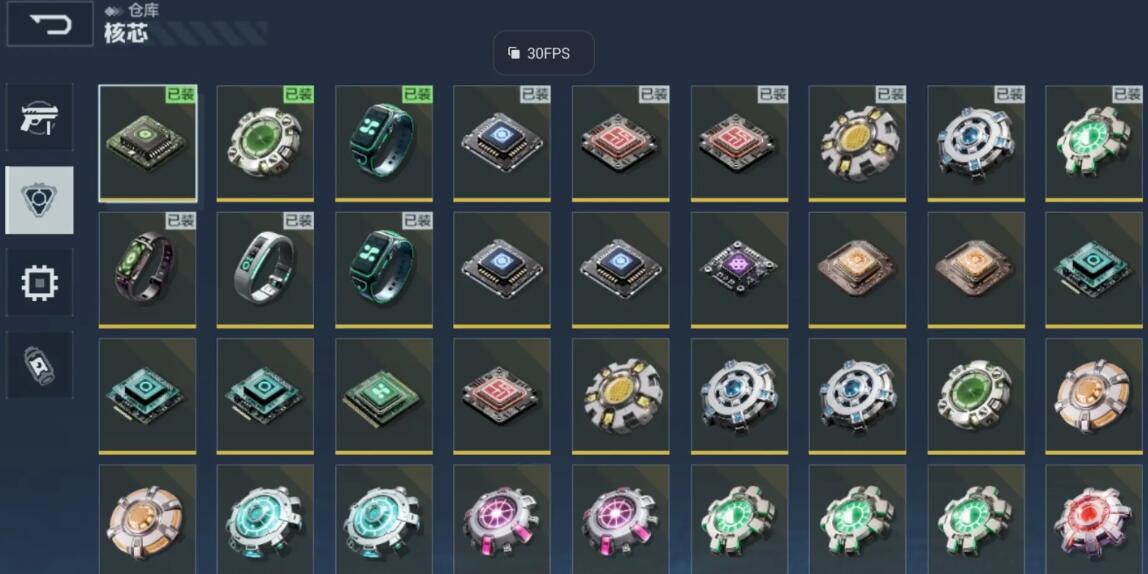Screen dimensions: 1148x574
Task: Select the highlighted green chip core
Action: [x=148, y=143]
